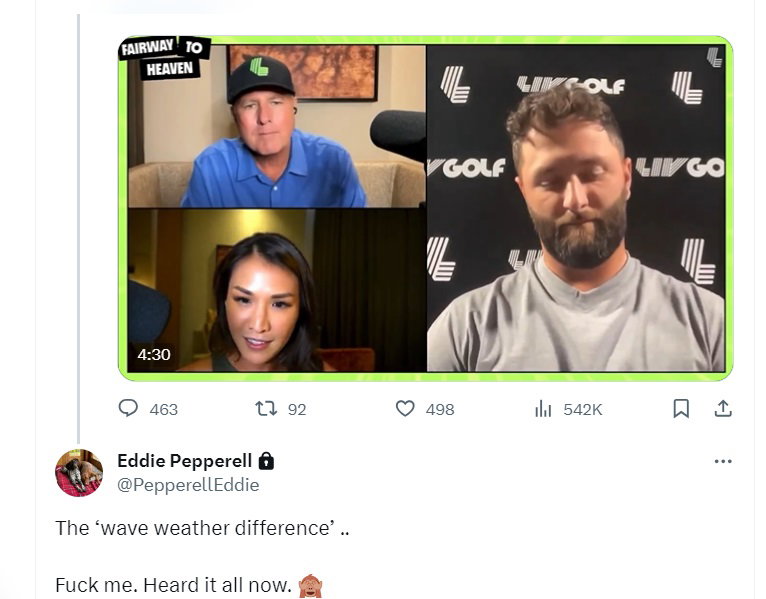The width and height of the screenshot is (766, 599).
Task: Click the padlock protected account icon
Action: click(266, 461)
